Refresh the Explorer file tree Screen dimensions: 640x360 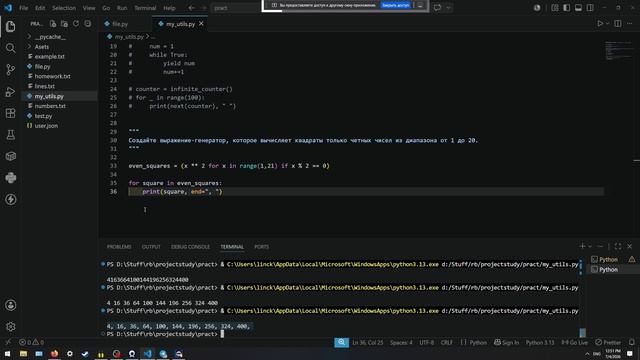pos(76,24)
